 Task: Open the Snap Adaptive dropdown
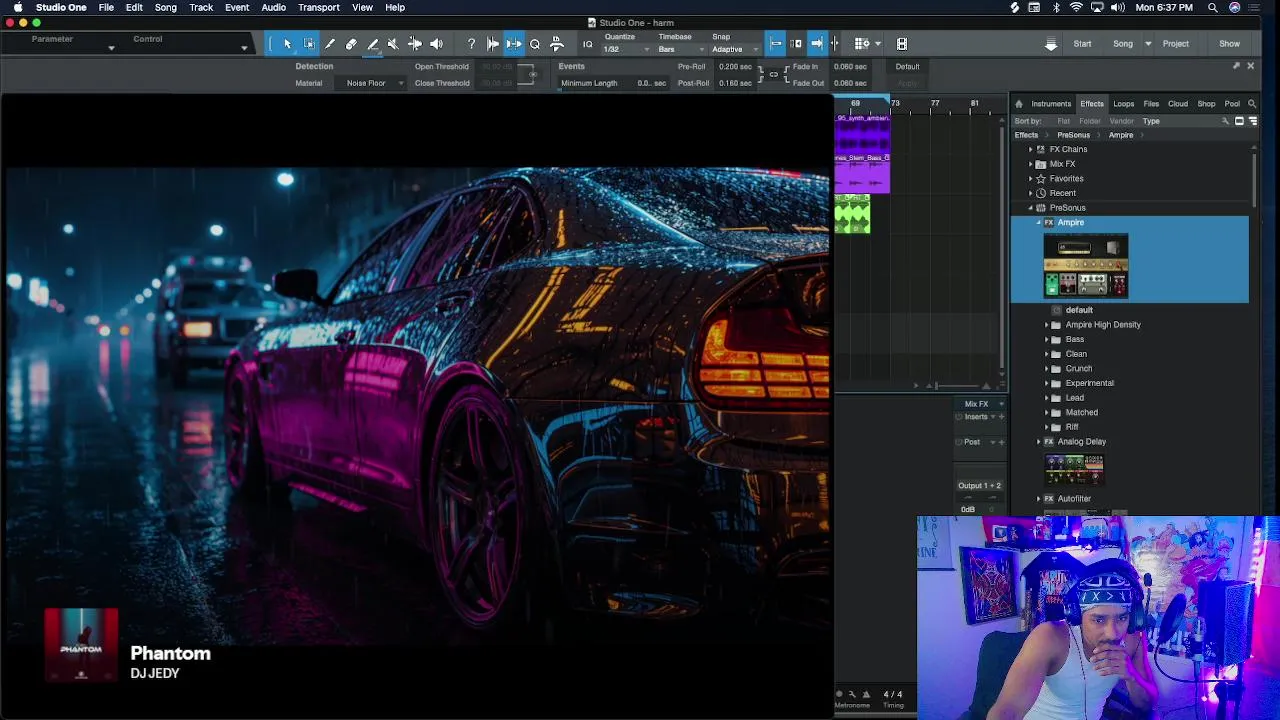pos(734,49)
